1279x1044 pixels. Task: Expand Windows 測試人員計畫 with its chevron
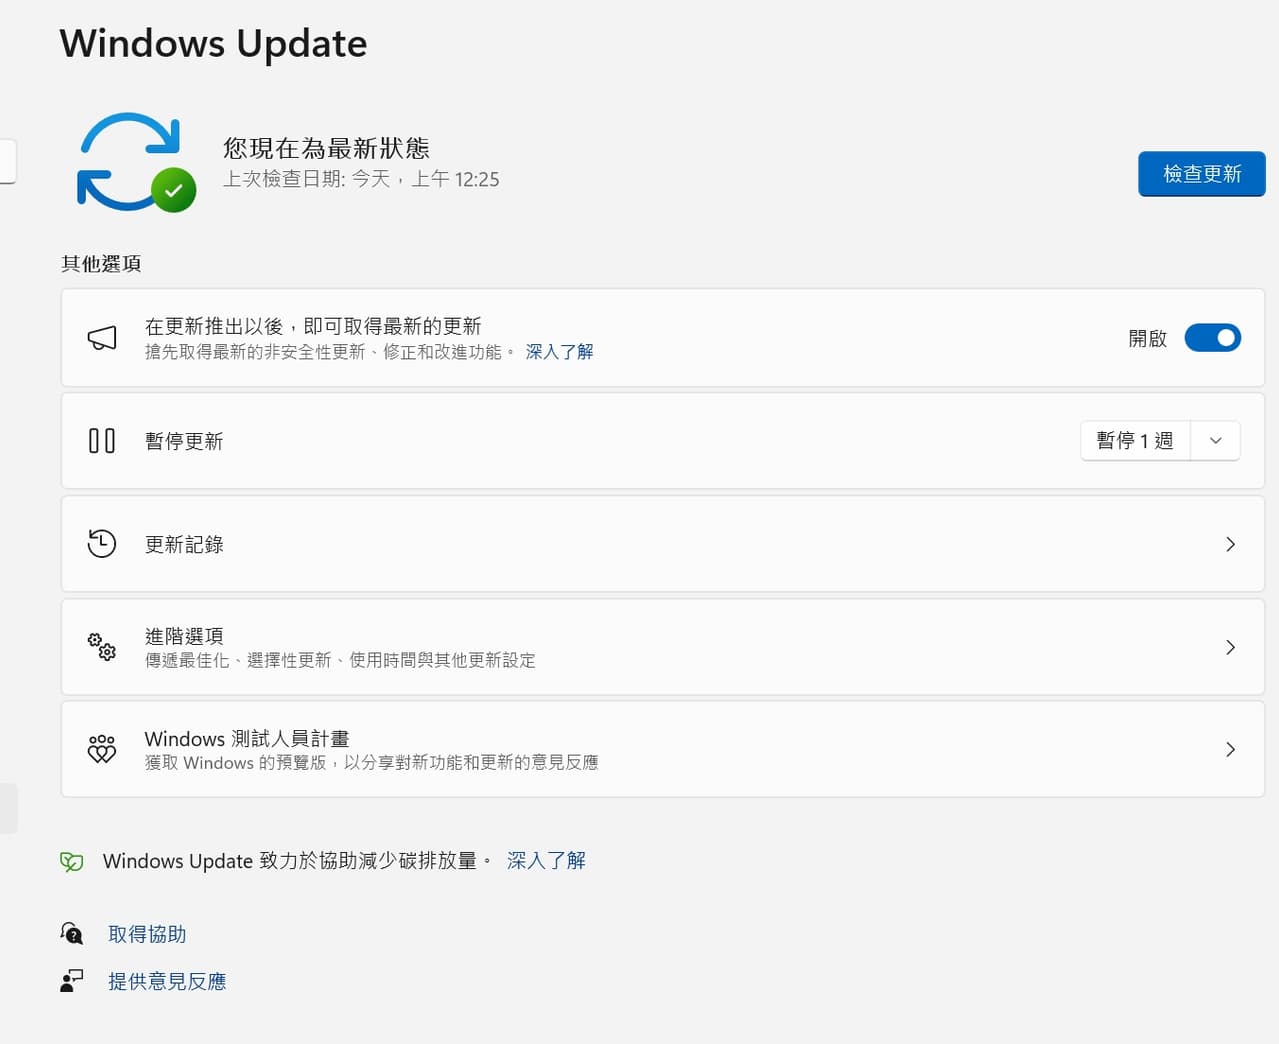click(1230, 749)
